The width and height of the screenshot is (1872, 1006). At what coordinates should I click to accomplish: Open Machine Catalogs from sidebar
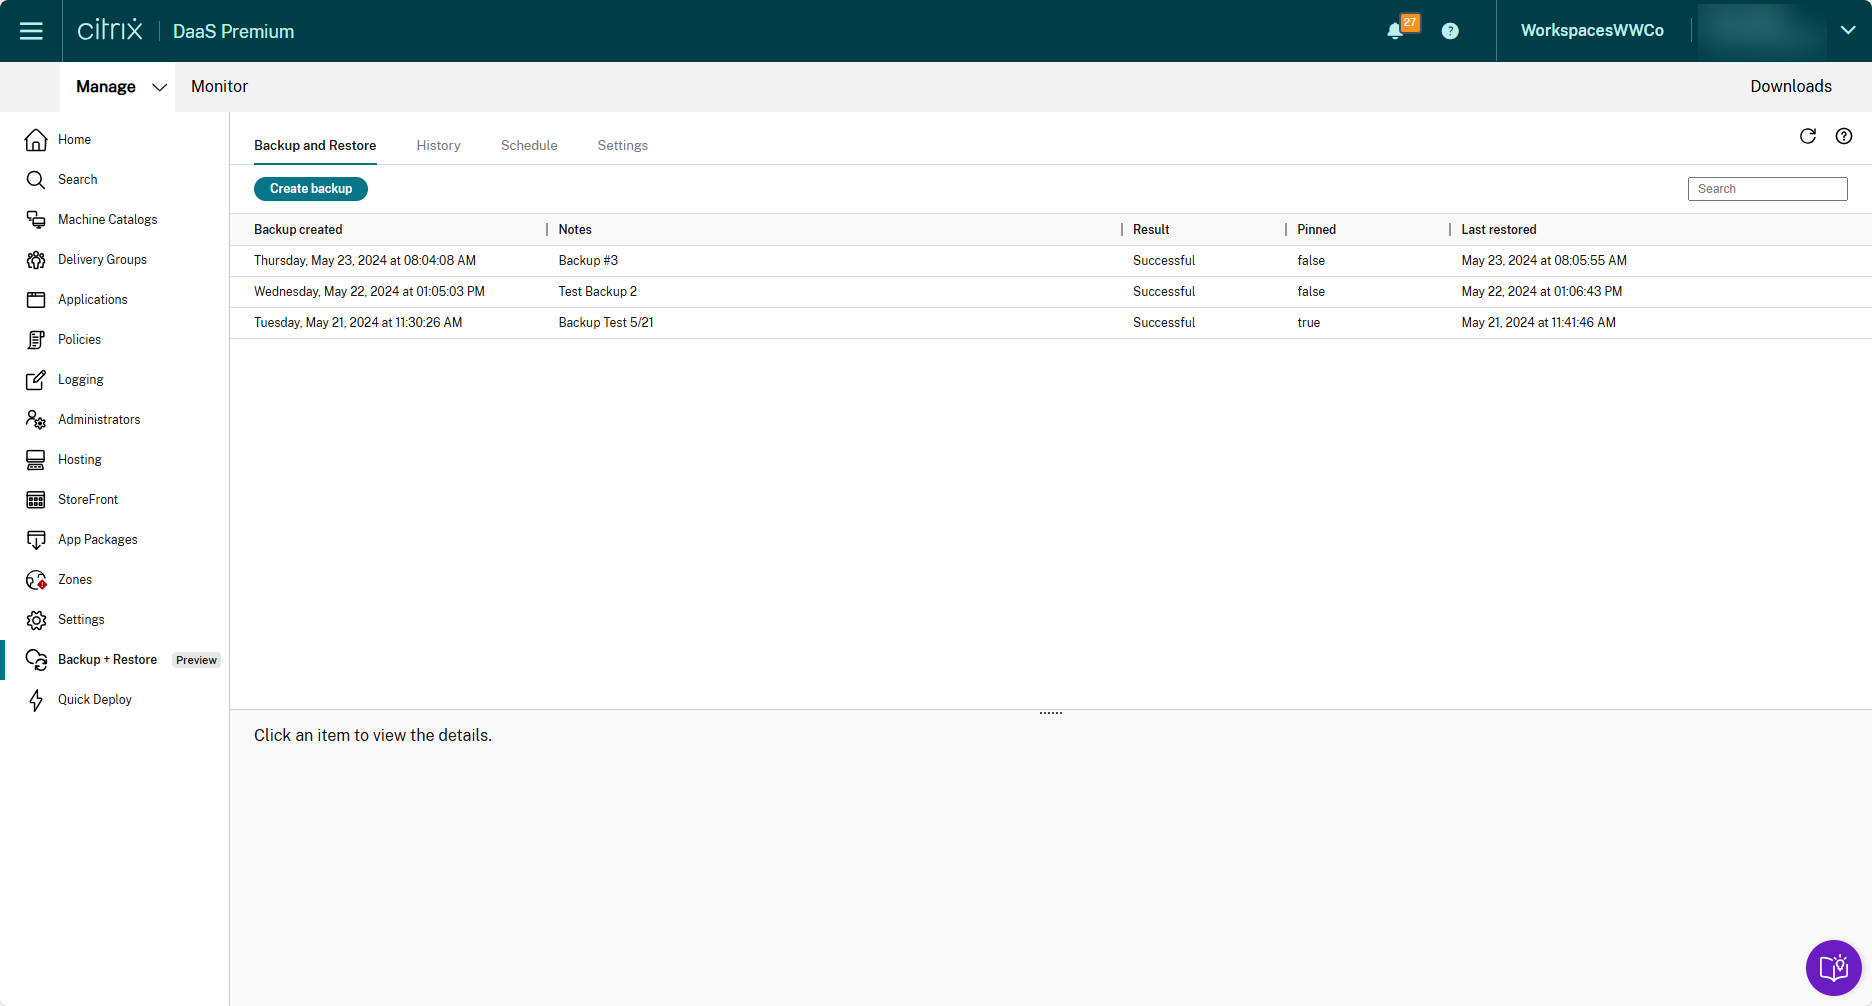click(107, 220)
